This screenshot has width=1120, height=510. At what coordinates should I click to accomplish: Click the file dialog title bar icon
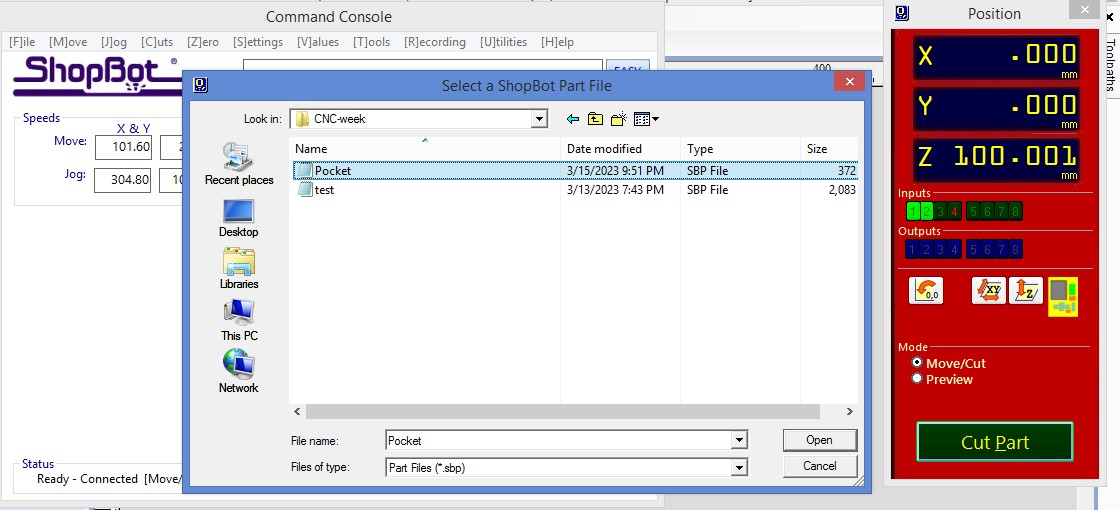201,85
